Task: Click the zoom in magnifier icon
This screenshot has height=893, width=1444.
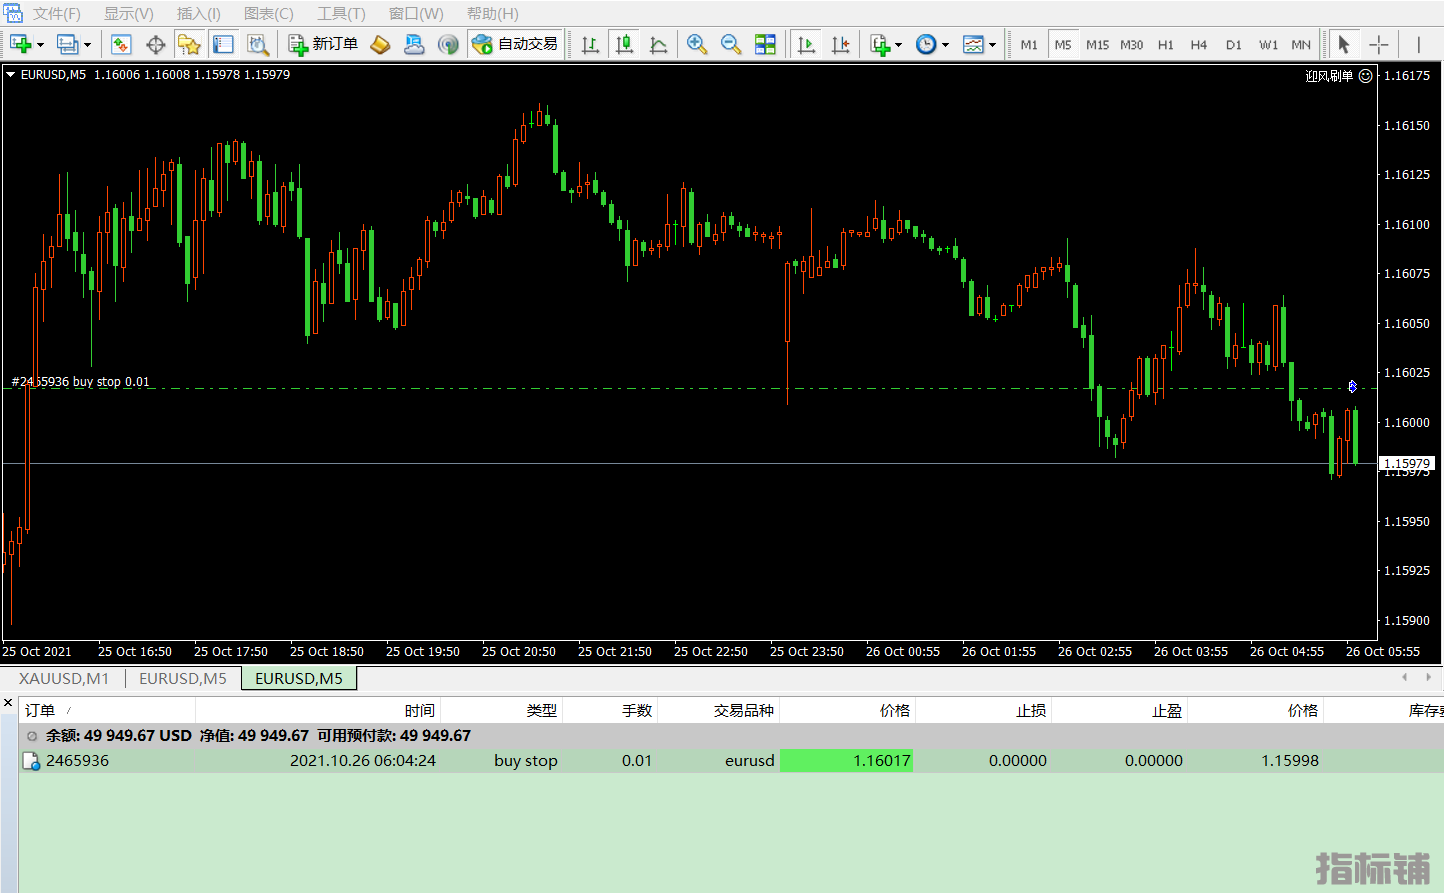Action: [x=697, y=44]
